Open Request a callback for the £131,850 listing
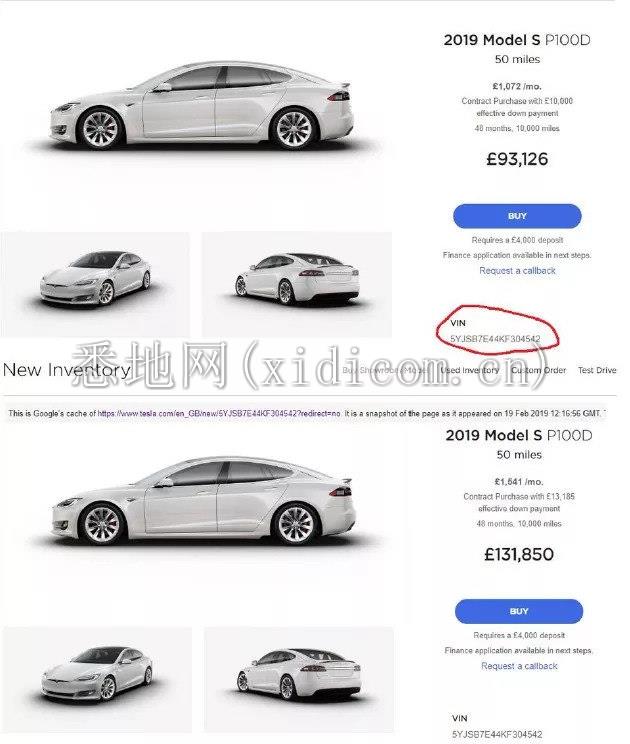The width and height of the screenshot is (630, 744). [519, 666]
